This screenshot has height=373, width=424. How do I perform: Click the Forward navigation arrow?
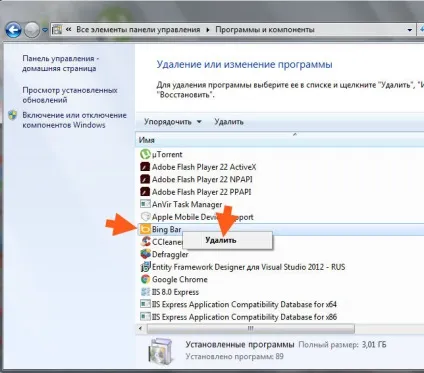pyautogui.click(x=32, y=30)
